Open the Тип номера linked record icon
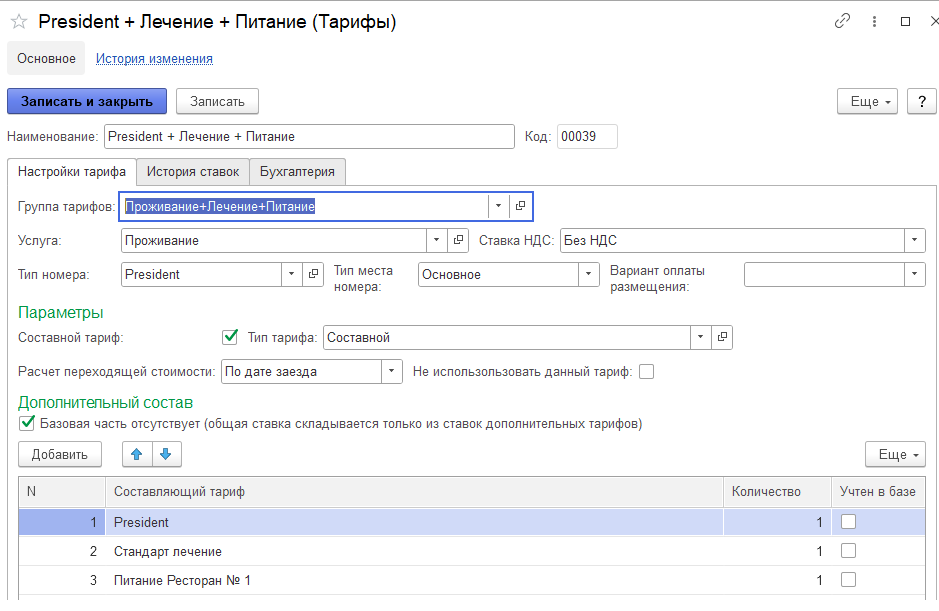This screenshot has width=939, height=611. 314,274
